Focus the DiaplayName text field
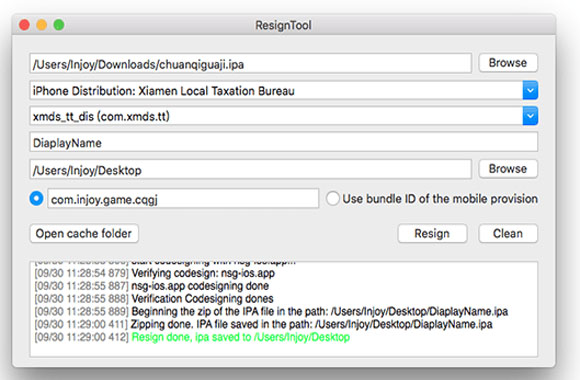Image resolution: width=580 pixels, height=380 pixels. click(283, 142)
